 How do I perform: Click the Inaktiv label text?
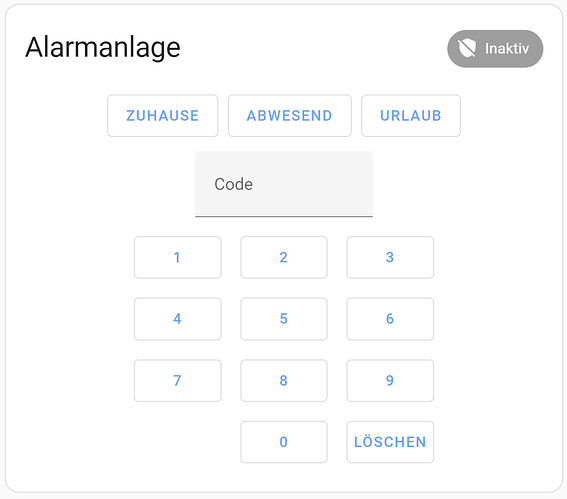point(507,48)
